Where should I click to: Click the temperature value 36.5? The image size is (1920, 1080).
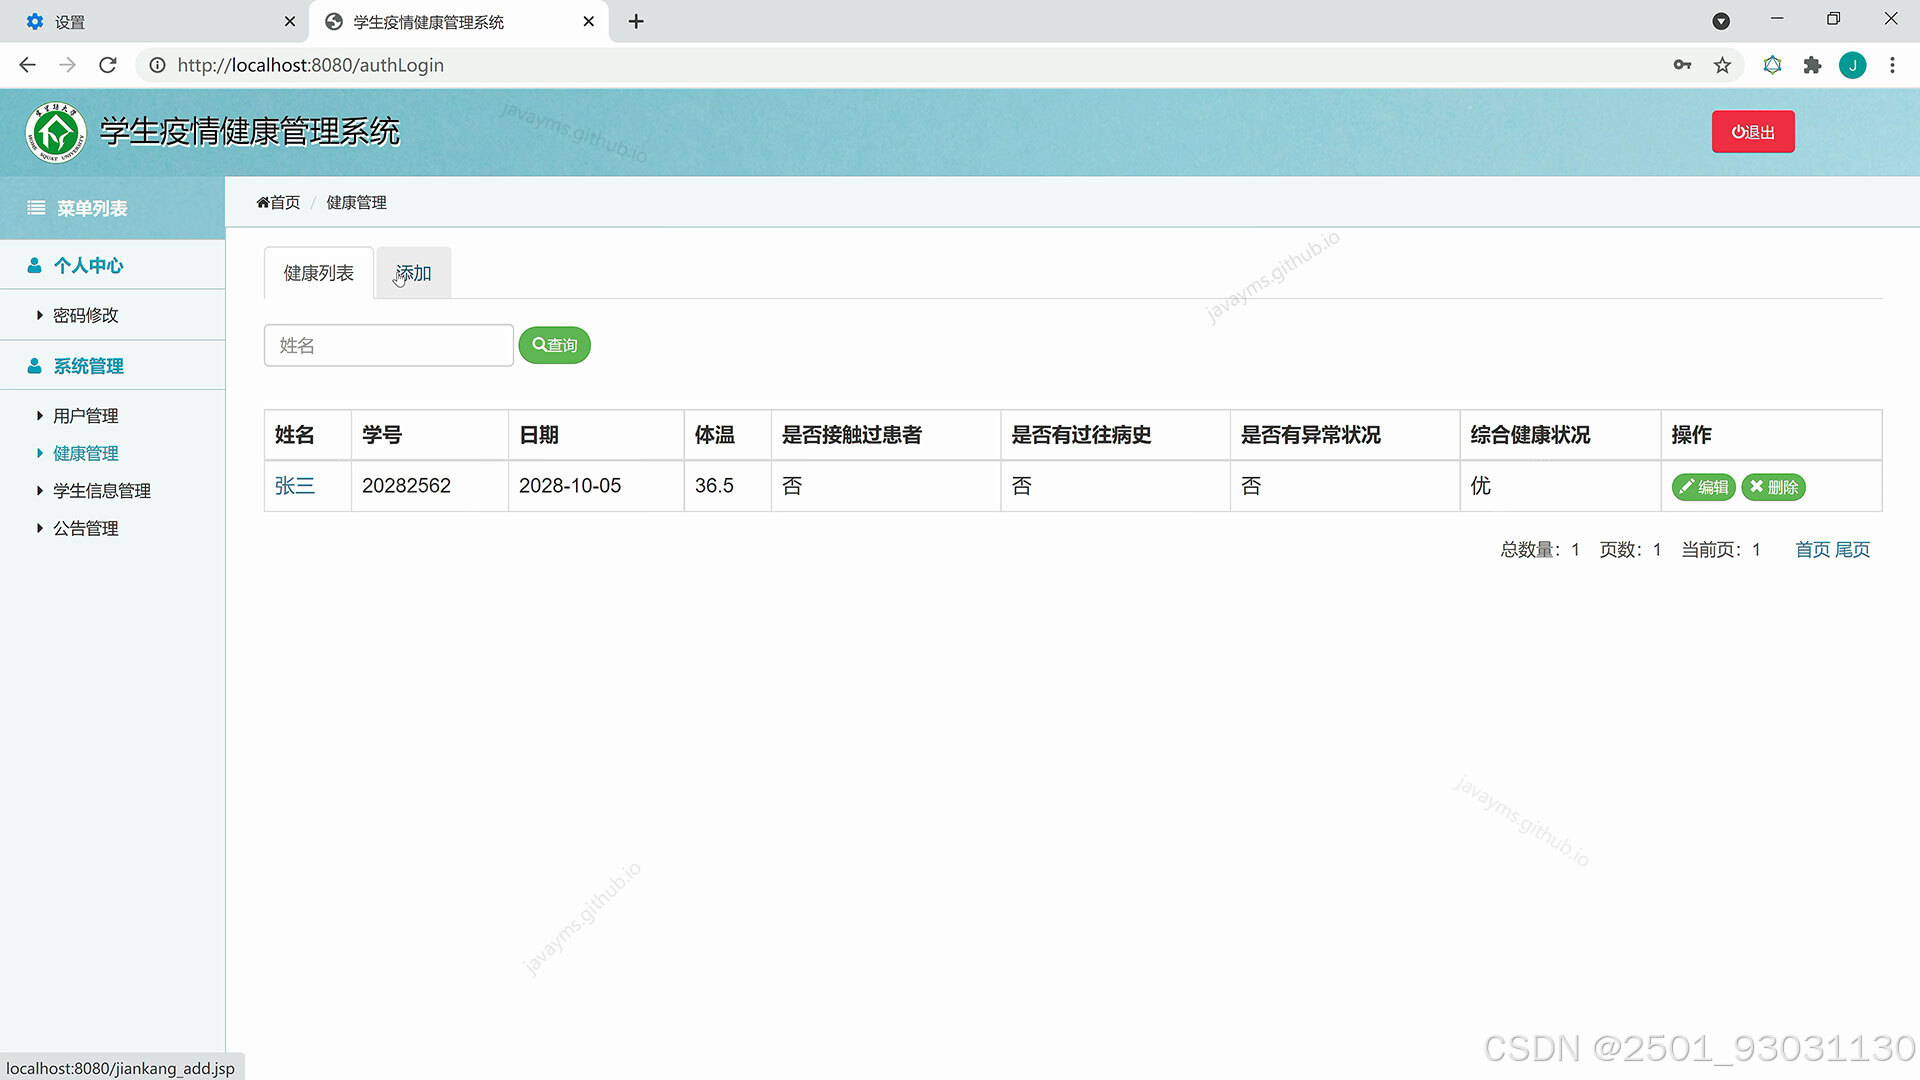coord(714,486)
